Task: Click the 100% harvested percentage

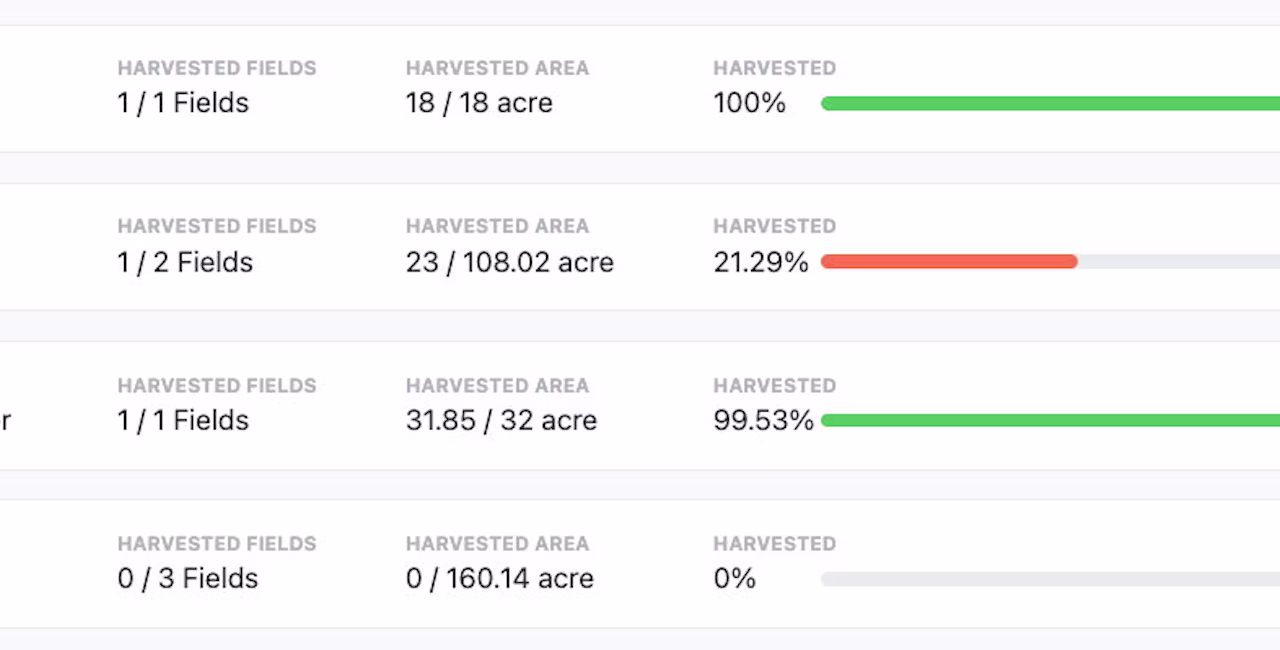Action: 750,103
